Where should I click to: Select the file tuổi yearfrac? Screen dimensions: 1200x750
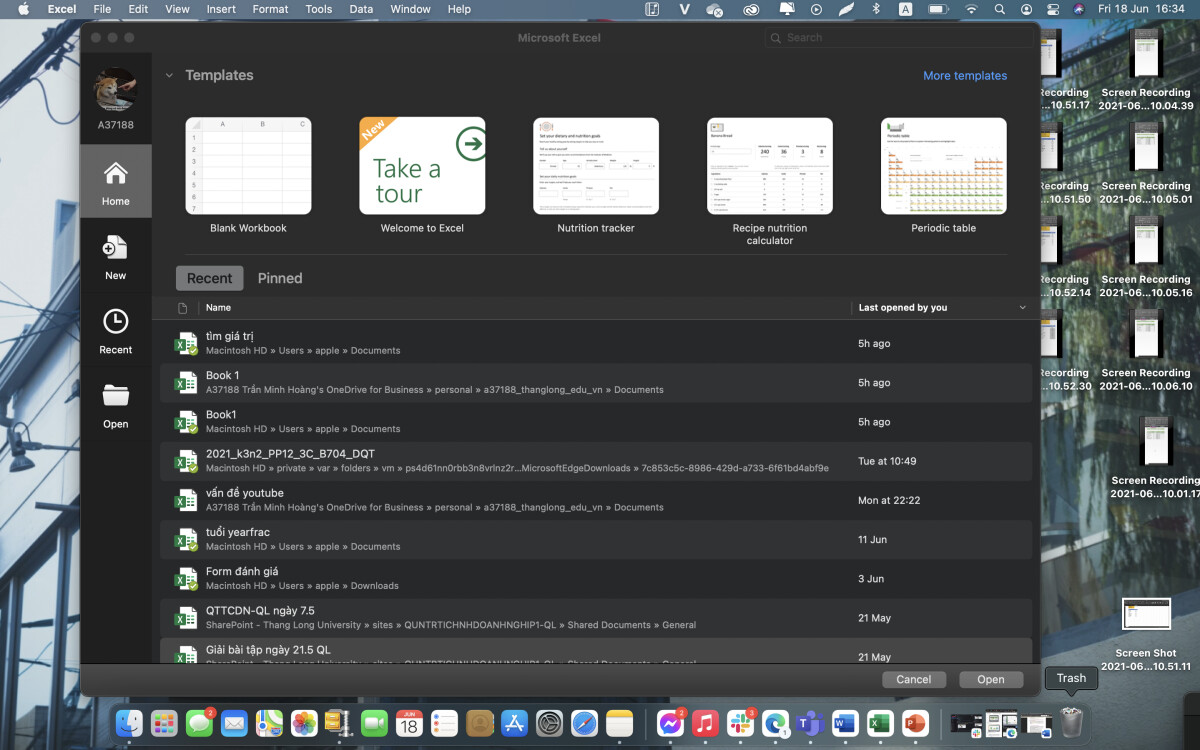click(x=596, y=539)
